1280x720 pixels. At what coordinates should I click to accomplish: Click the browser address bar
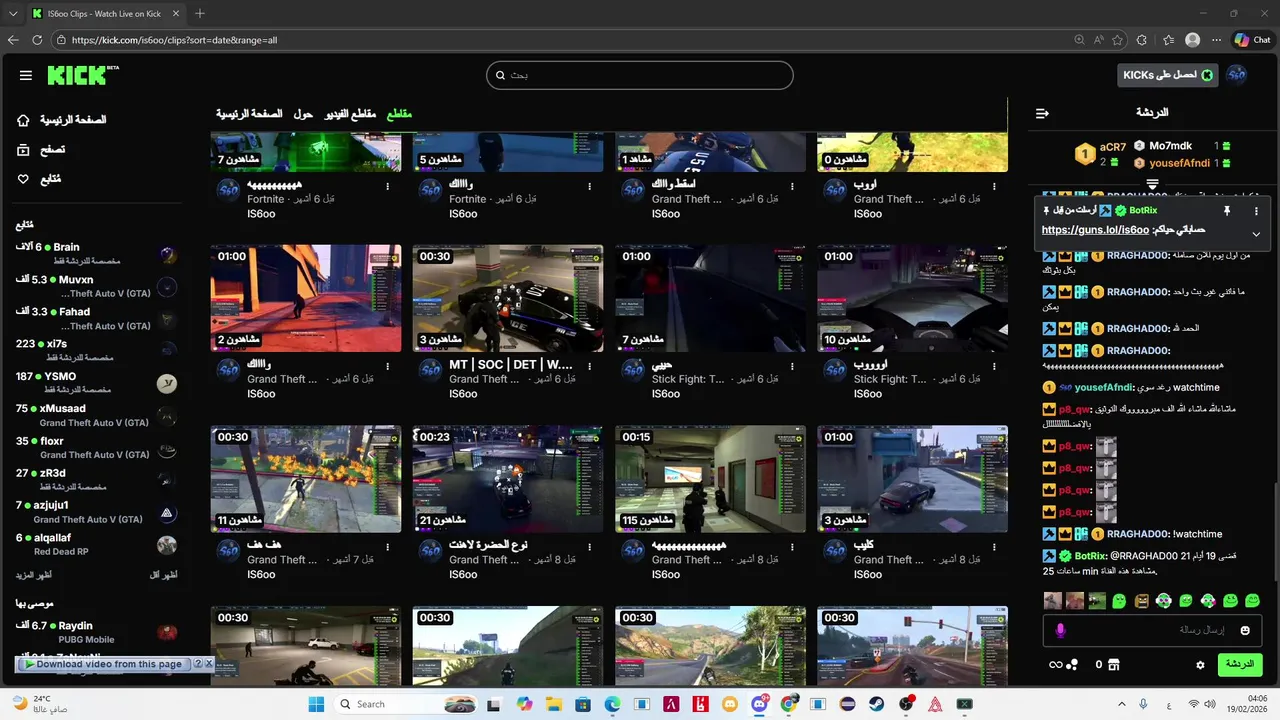point(560,40)
